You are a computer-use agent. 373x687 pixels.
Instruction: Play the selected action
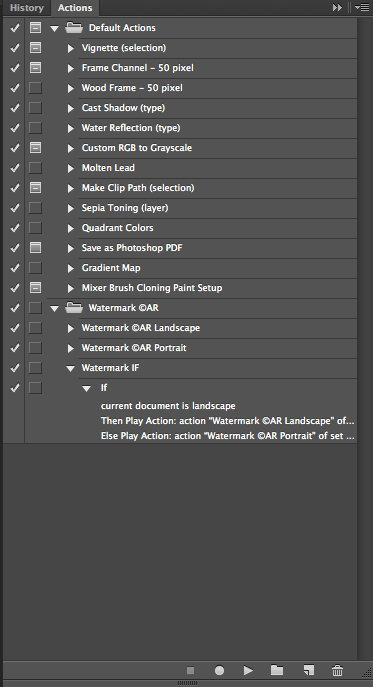click(249, 670)
